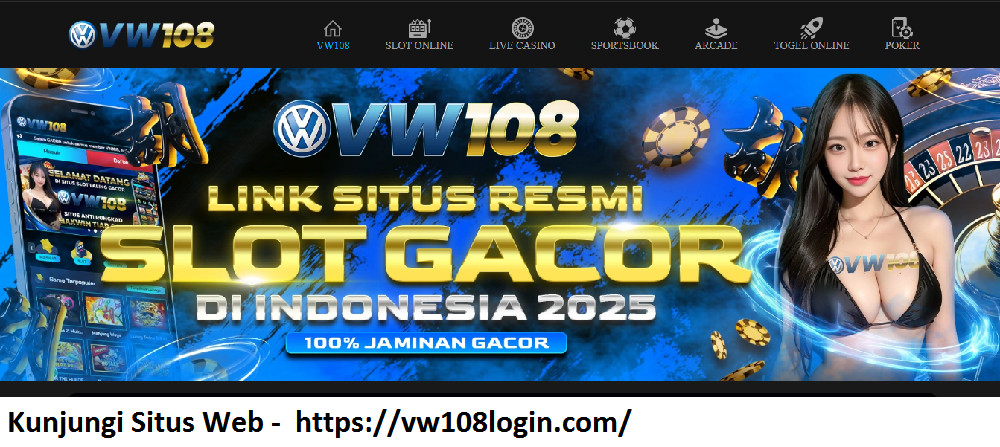Click the large VW108 banner logo
This screenshot has width=1000, height=447.
426,128
